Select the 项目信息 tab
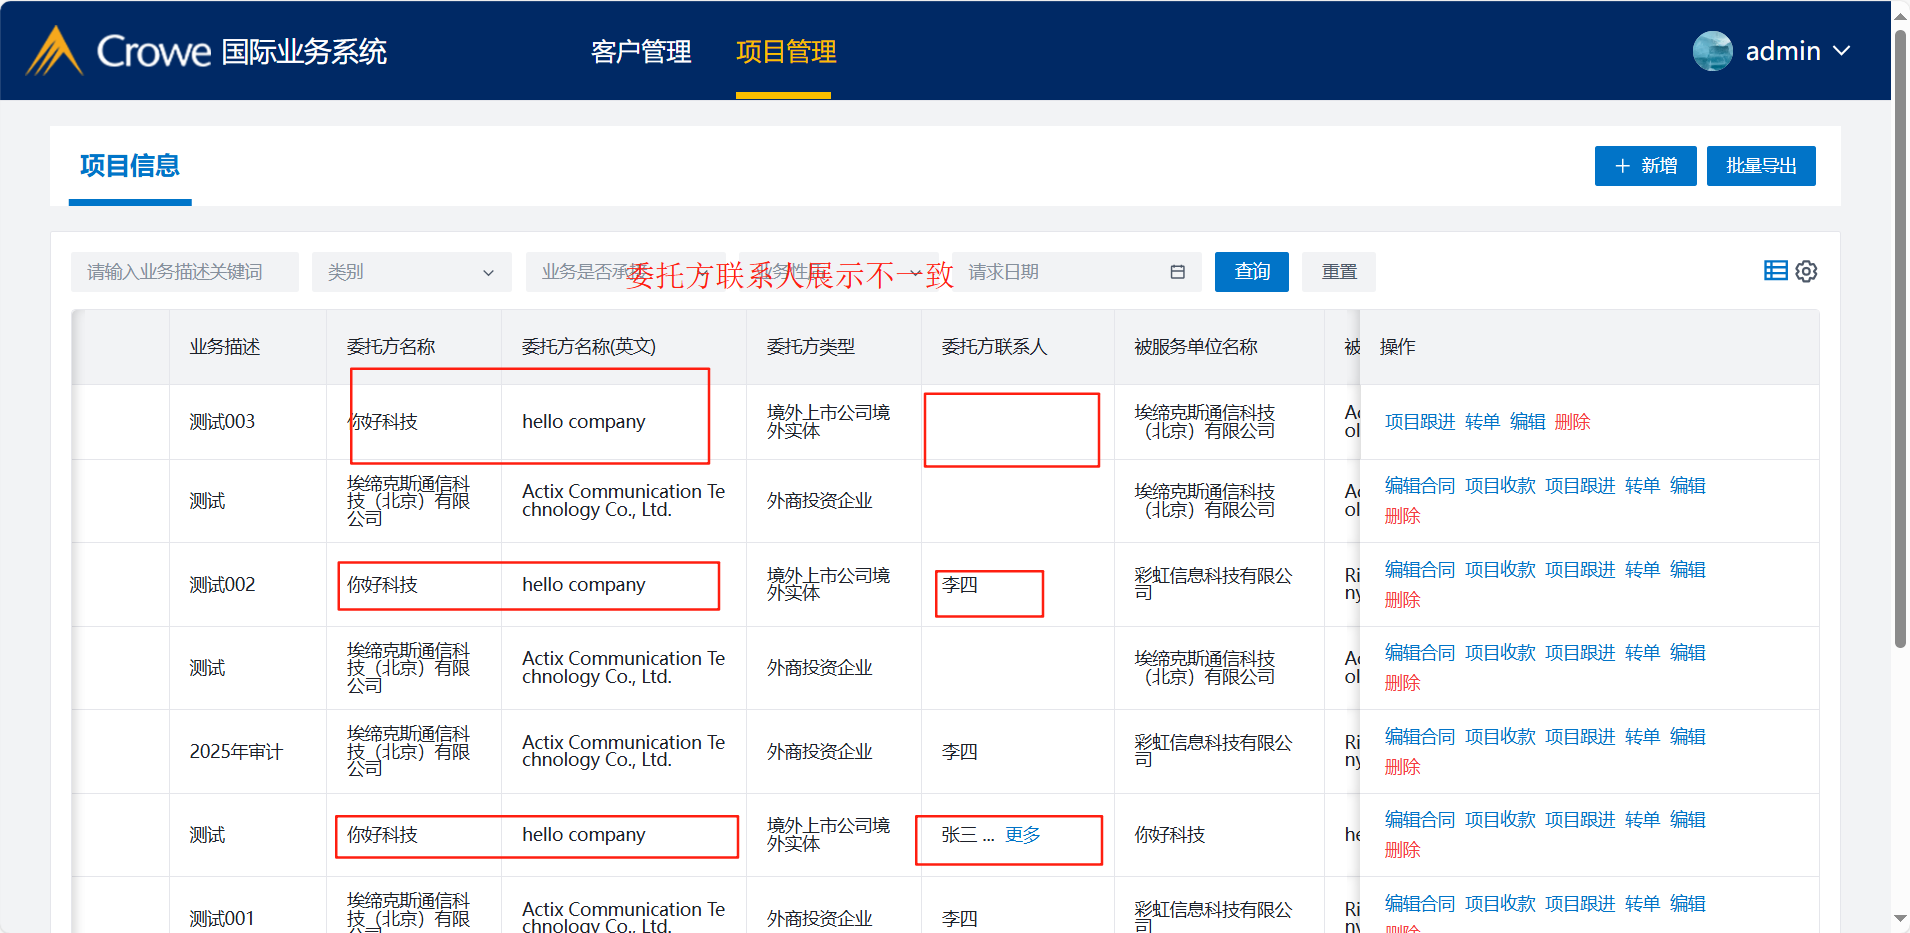The width and height of the screenshot is (1910, 933). point(130,166)
